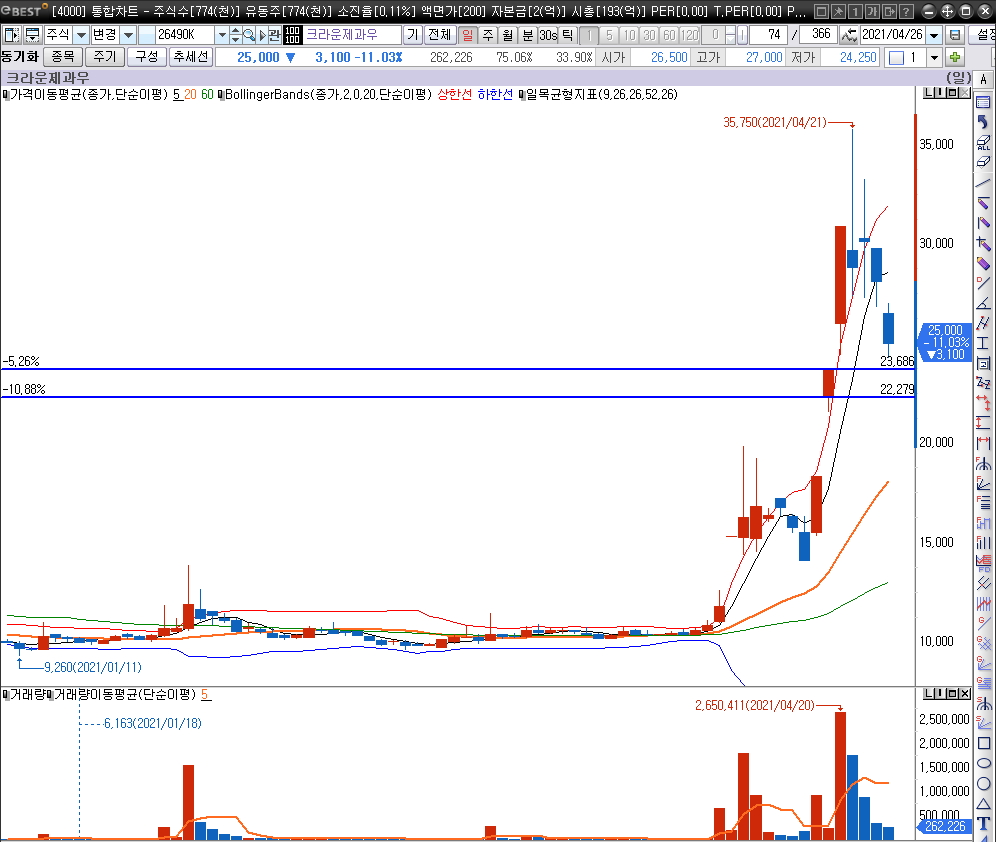Click the 크라운제과우 stock name field

pyautogui.click(x=353, y=35)
